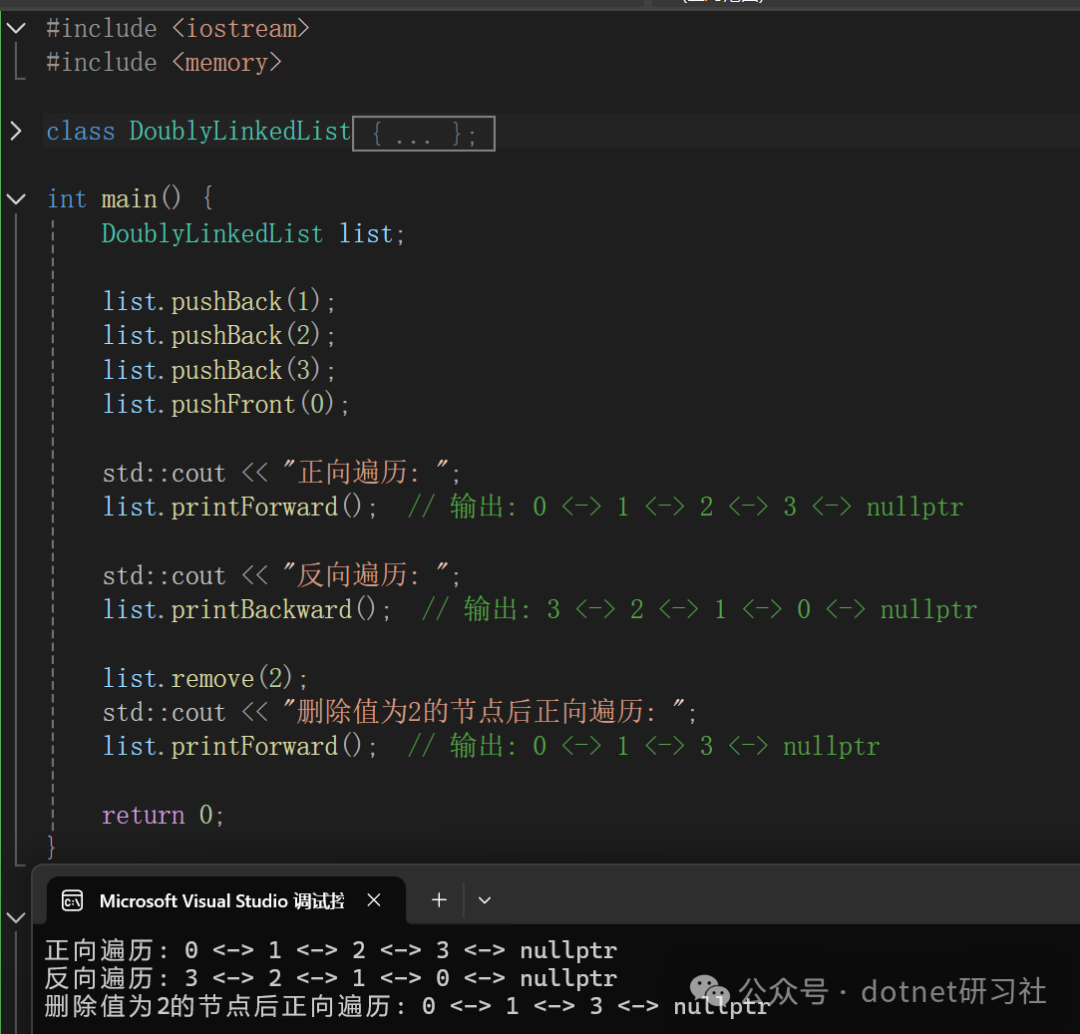Image resolution: width=1080 pixels, height=1034 pixels.
Task: Click the list.pushBack(2); line
Action: [x=219, y=335]
